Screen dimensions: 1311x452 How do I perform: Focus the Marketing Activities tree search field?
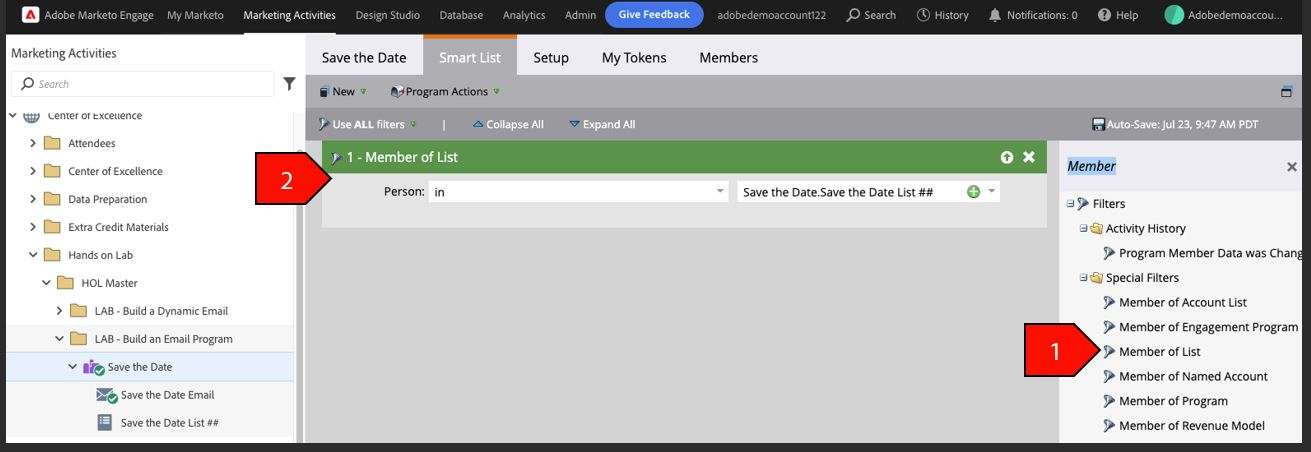pos(143,84)
